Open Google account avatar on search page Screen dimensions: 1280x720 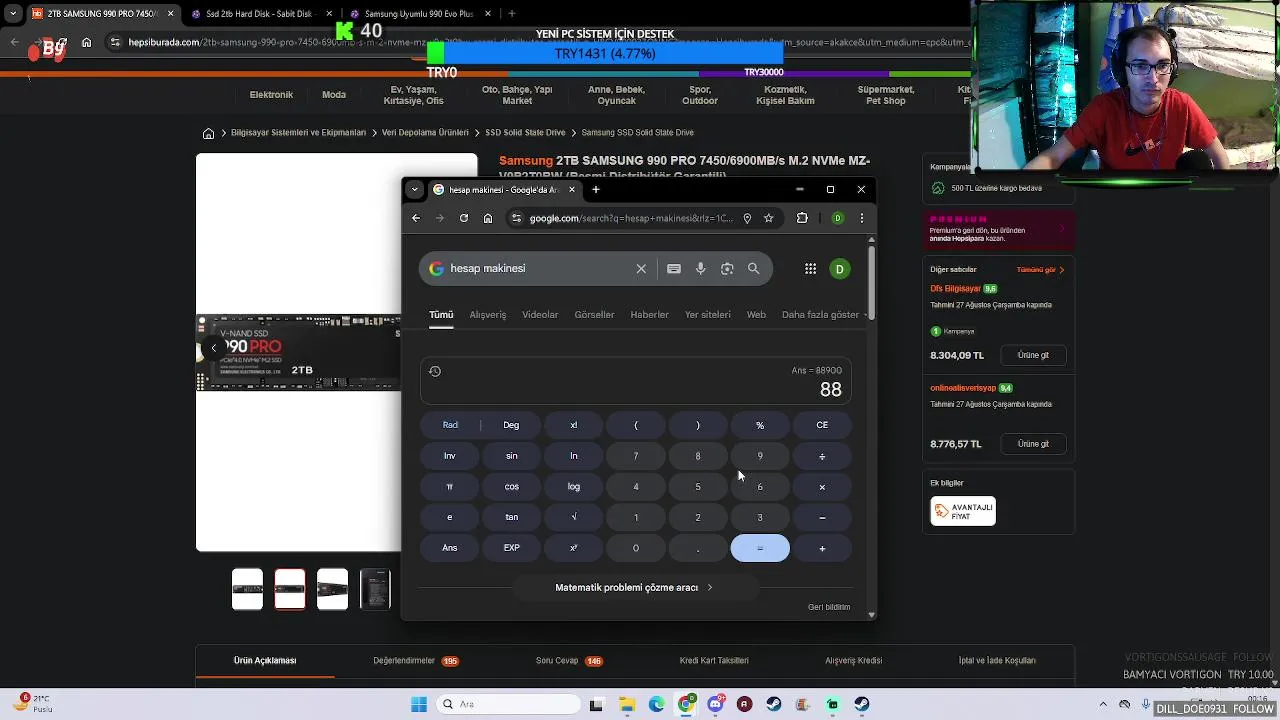[x=840, y=268]
